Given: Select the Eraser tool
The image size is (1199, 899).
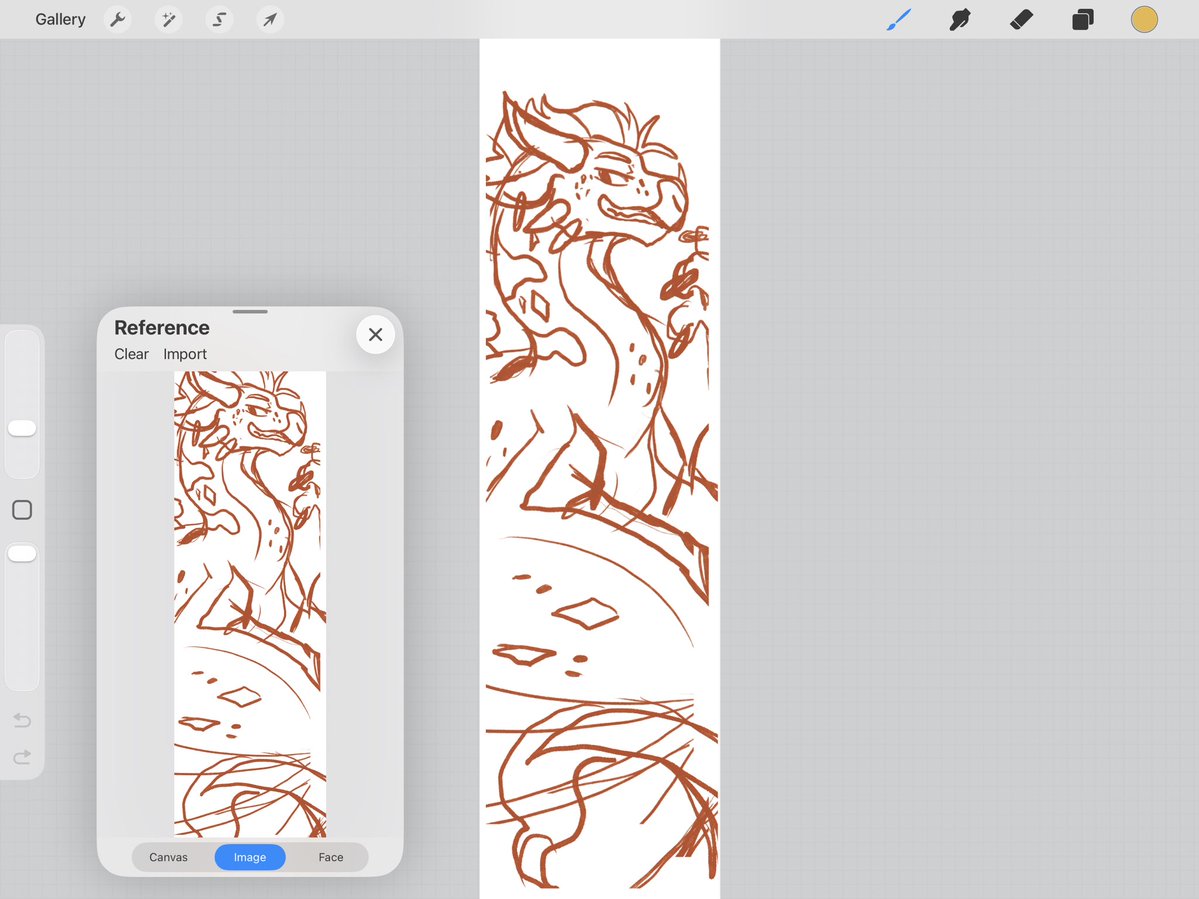Looking at the screenshot, I should point(1022,19).
